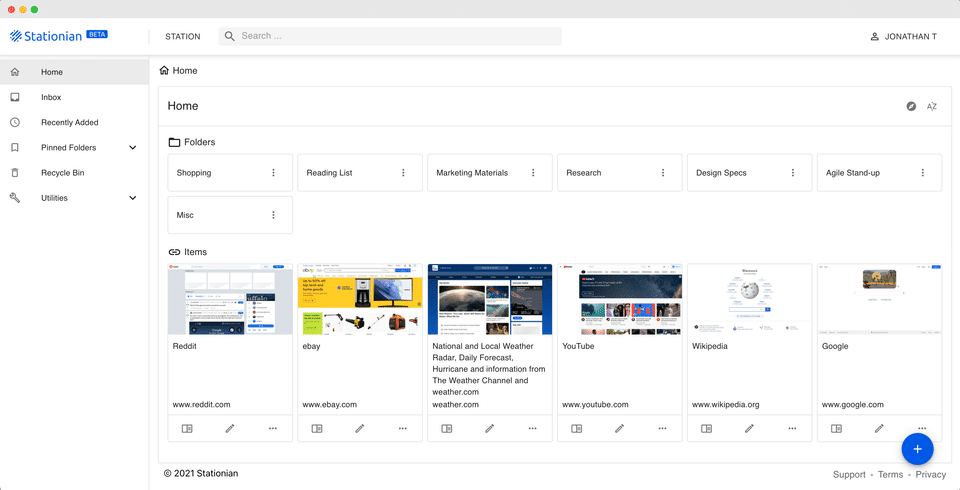Open more options on Wikipedia card
Image resolution: width=960 pixels, height=490 pixels.
(792, 429)
